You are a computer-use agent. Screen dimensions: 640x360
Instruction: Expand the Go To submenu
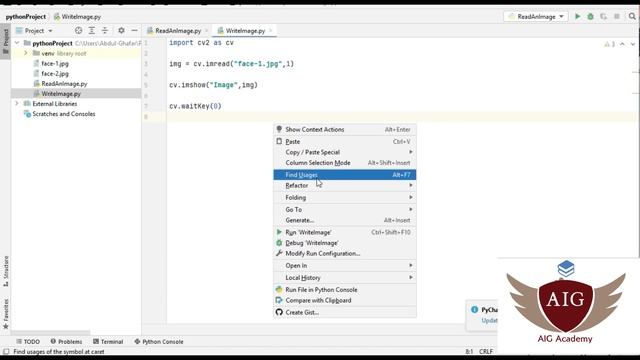click(345, 209)
